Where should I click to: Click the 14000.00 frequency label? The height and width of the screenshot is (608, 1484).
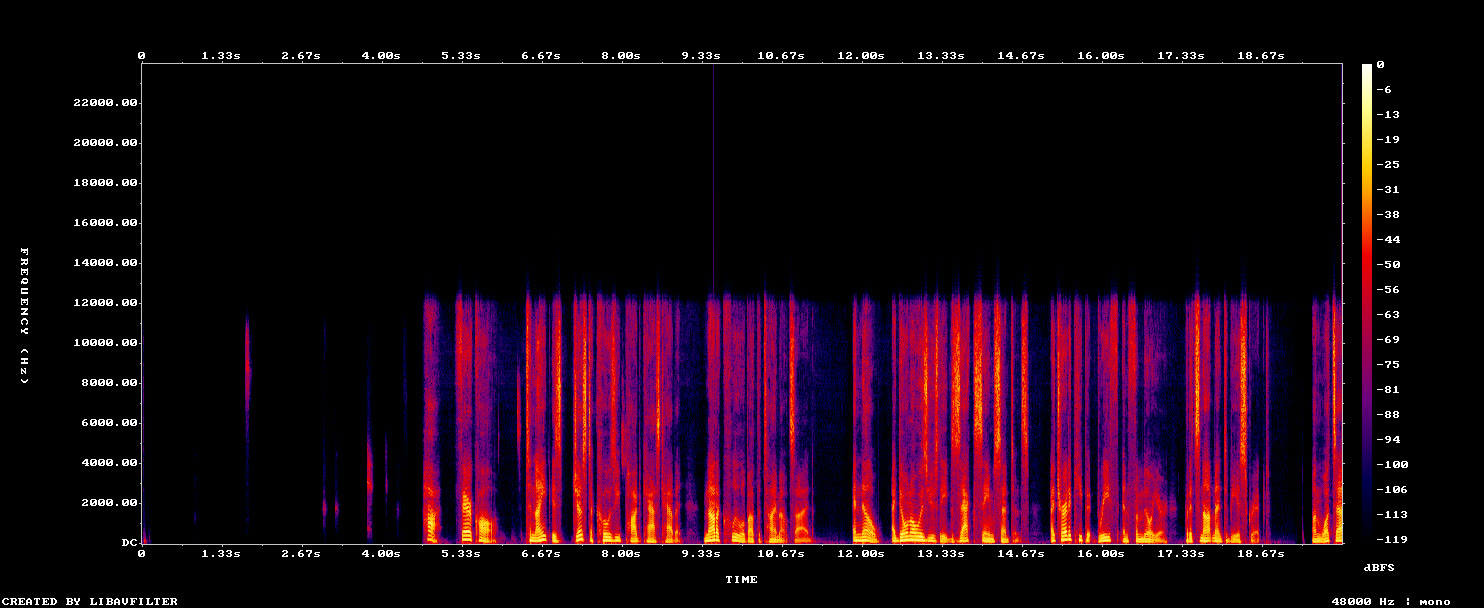point(105,263)
